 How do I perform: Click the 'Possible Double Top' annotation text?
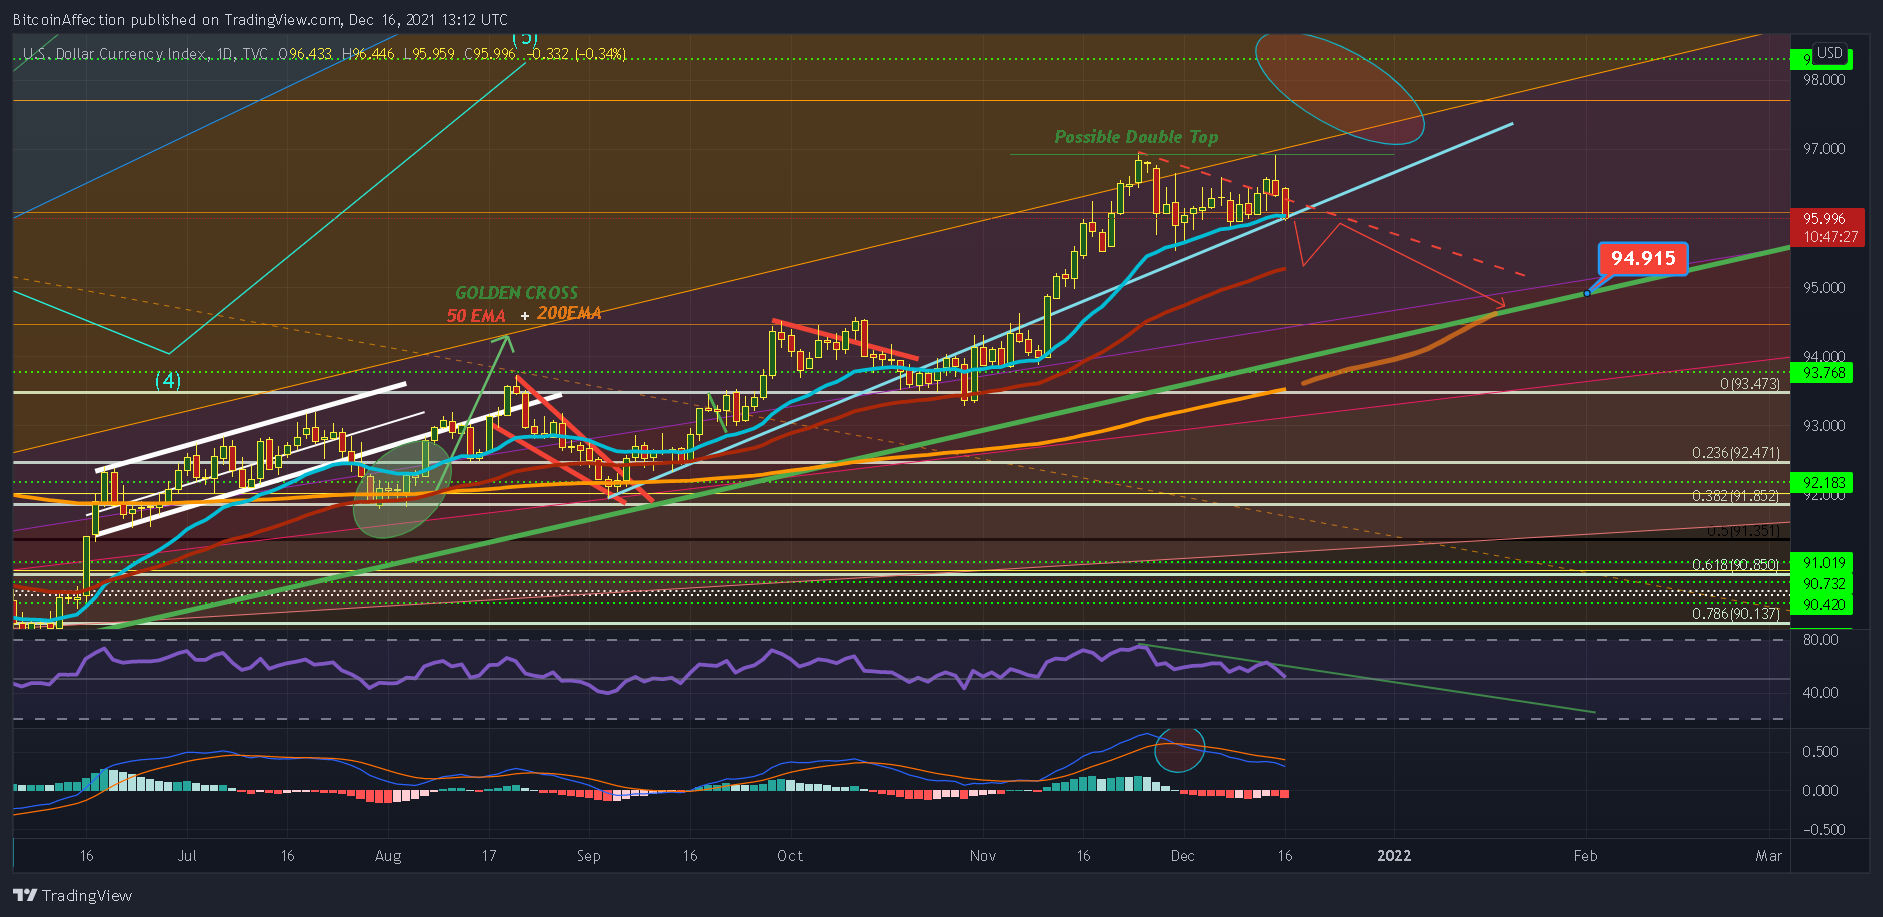coord(1136,137)
